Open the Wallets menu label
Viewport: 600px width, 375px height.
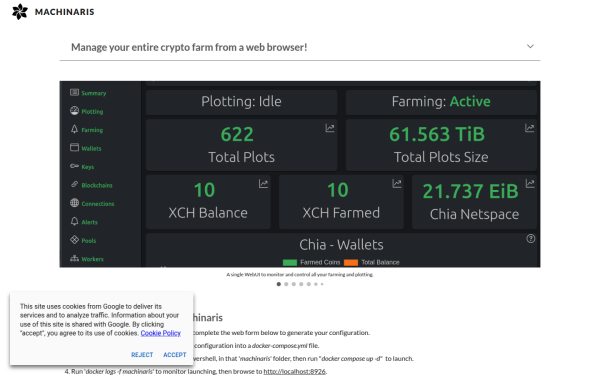91,148
